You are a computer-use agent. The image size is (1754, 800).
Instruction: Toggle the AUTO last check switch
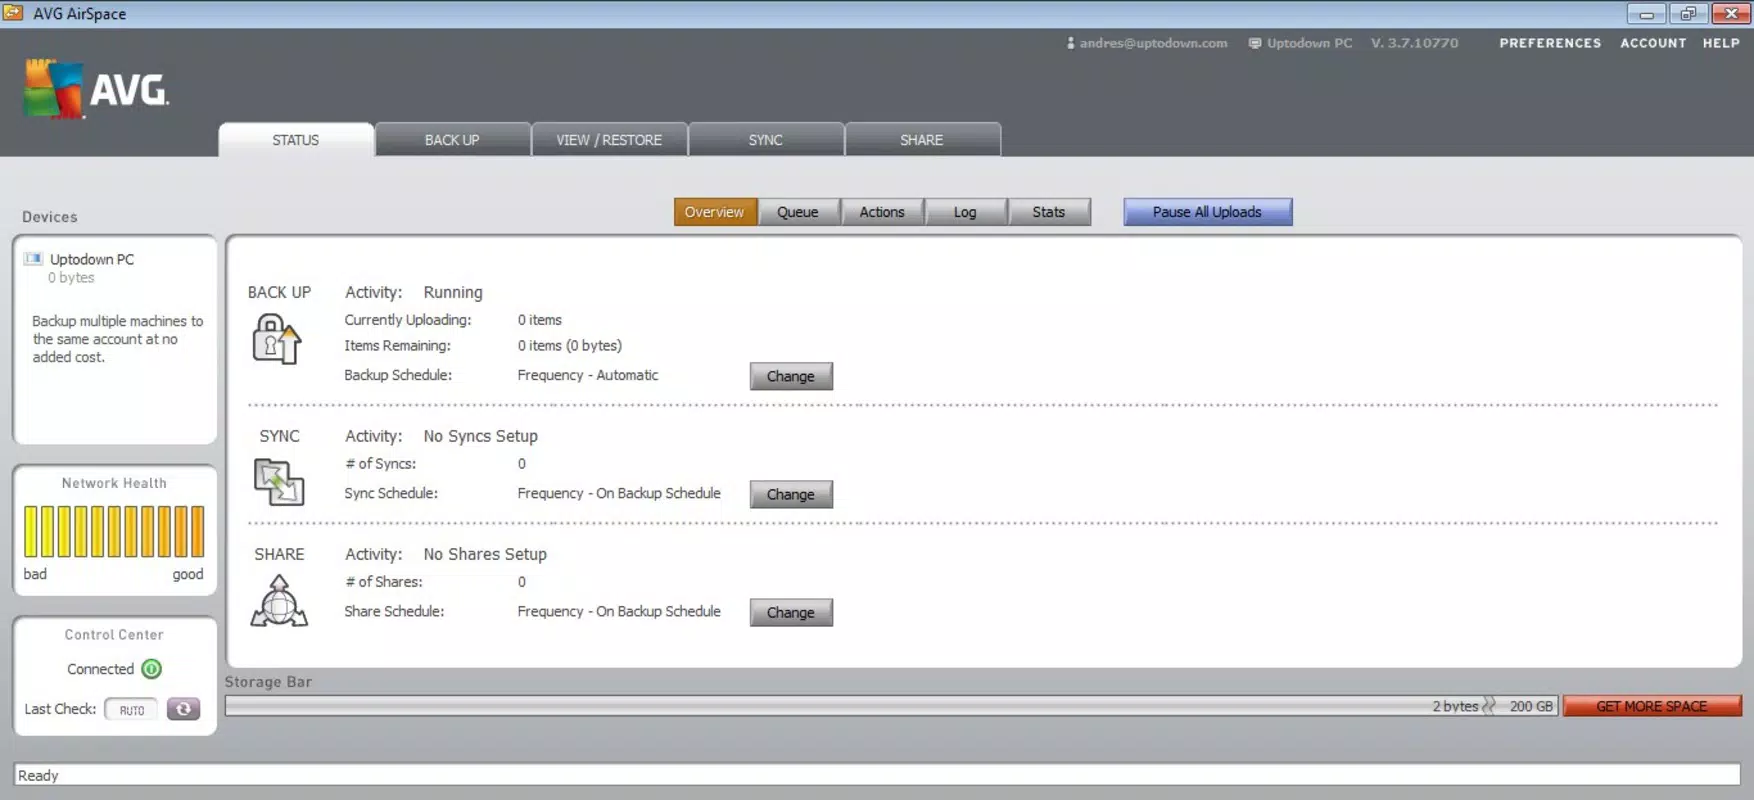(x=131, y=710)
